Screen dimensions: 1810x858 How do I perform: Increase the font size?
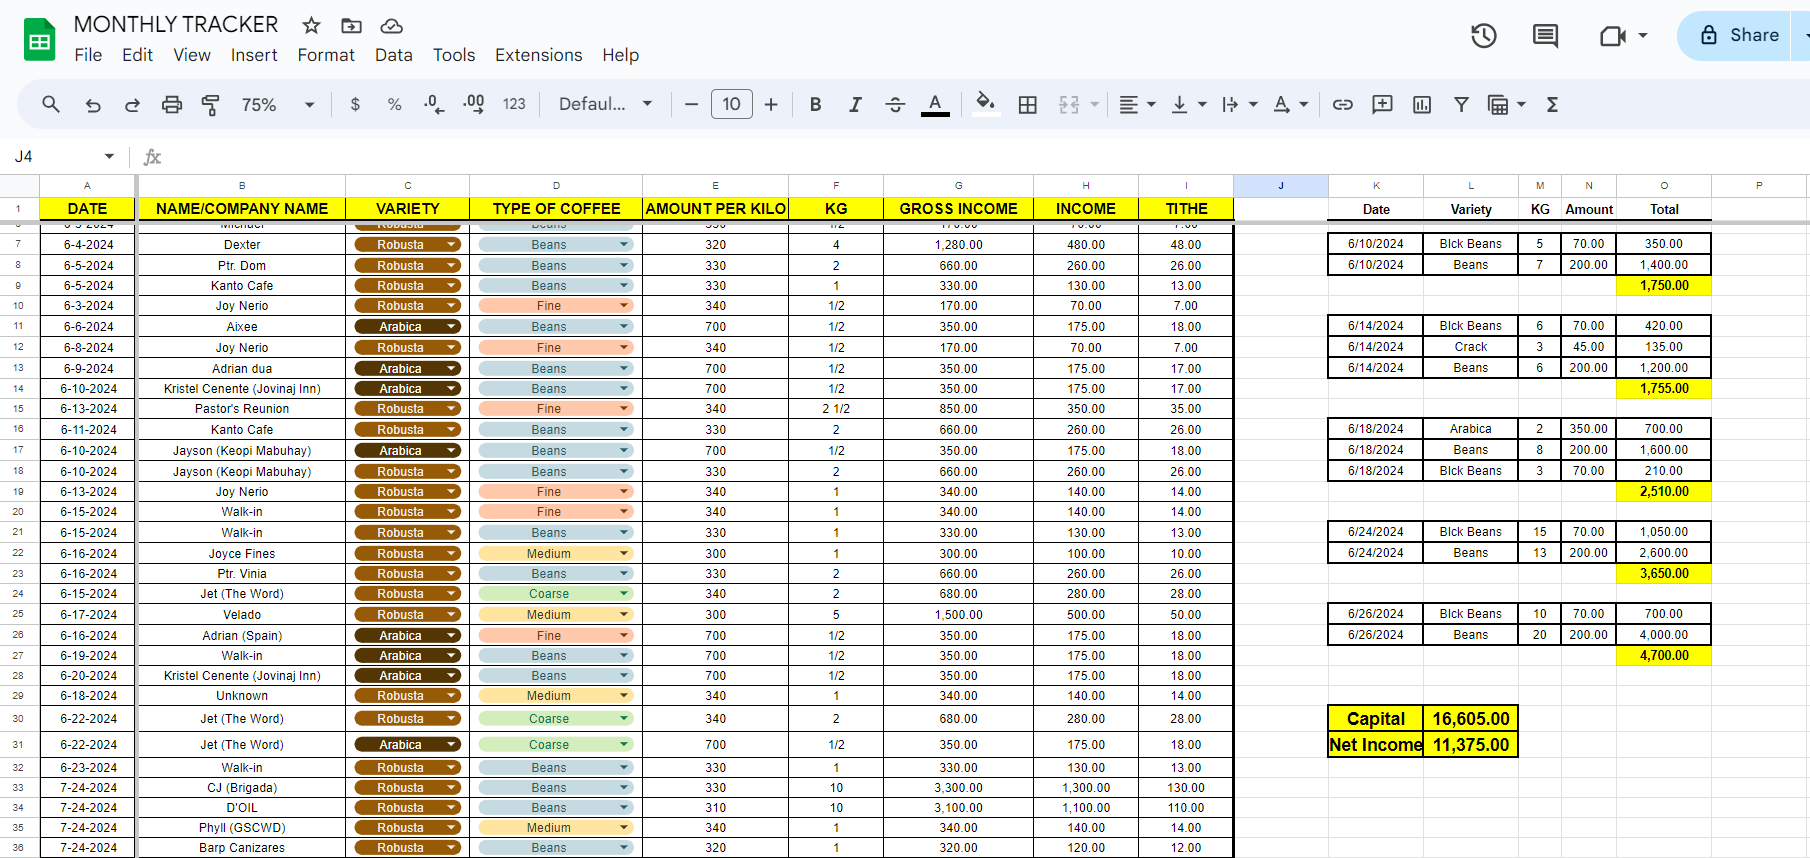(771, 104)
